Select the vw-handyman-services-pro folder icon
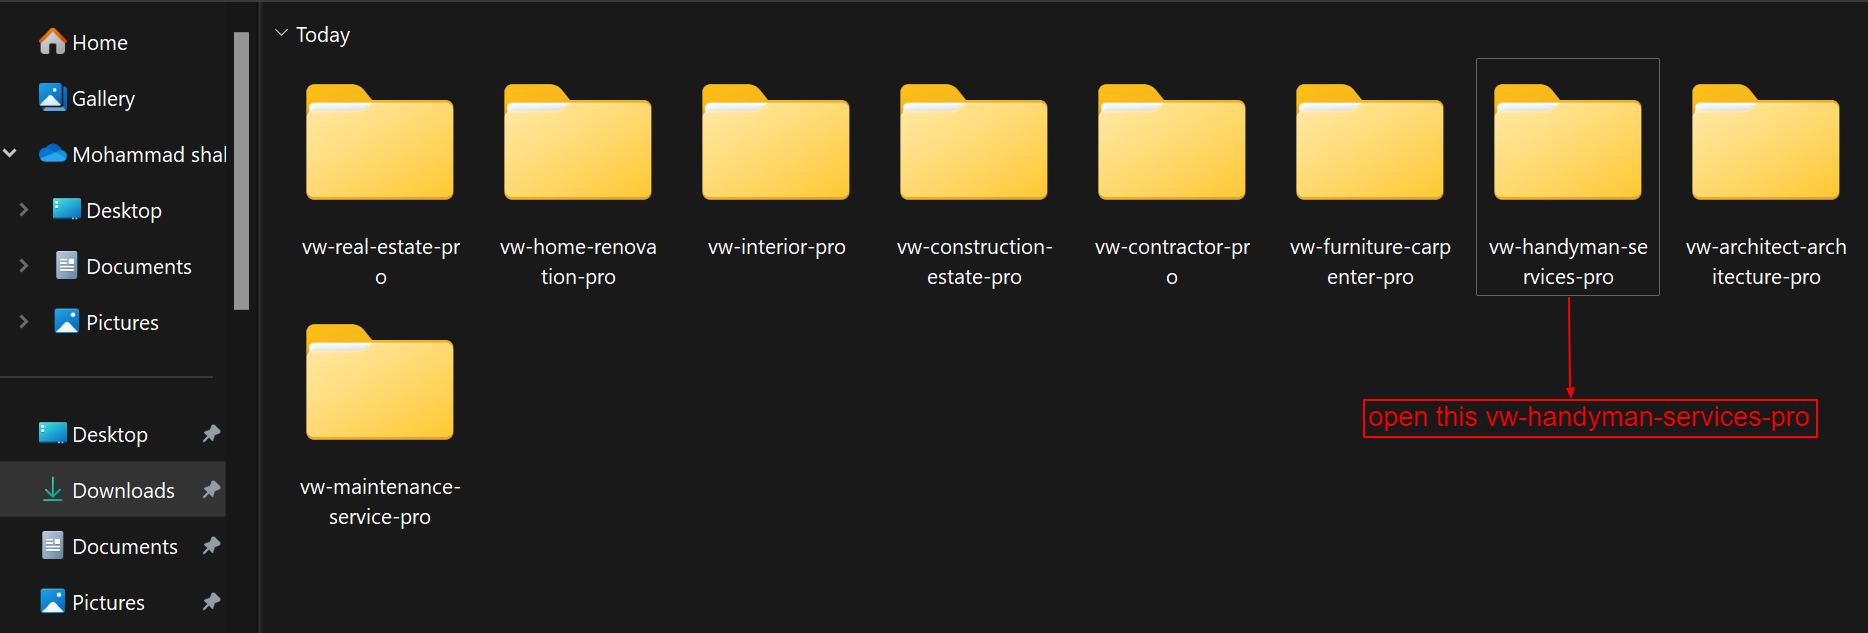The image size is (1868, 633). point(1567,142)
